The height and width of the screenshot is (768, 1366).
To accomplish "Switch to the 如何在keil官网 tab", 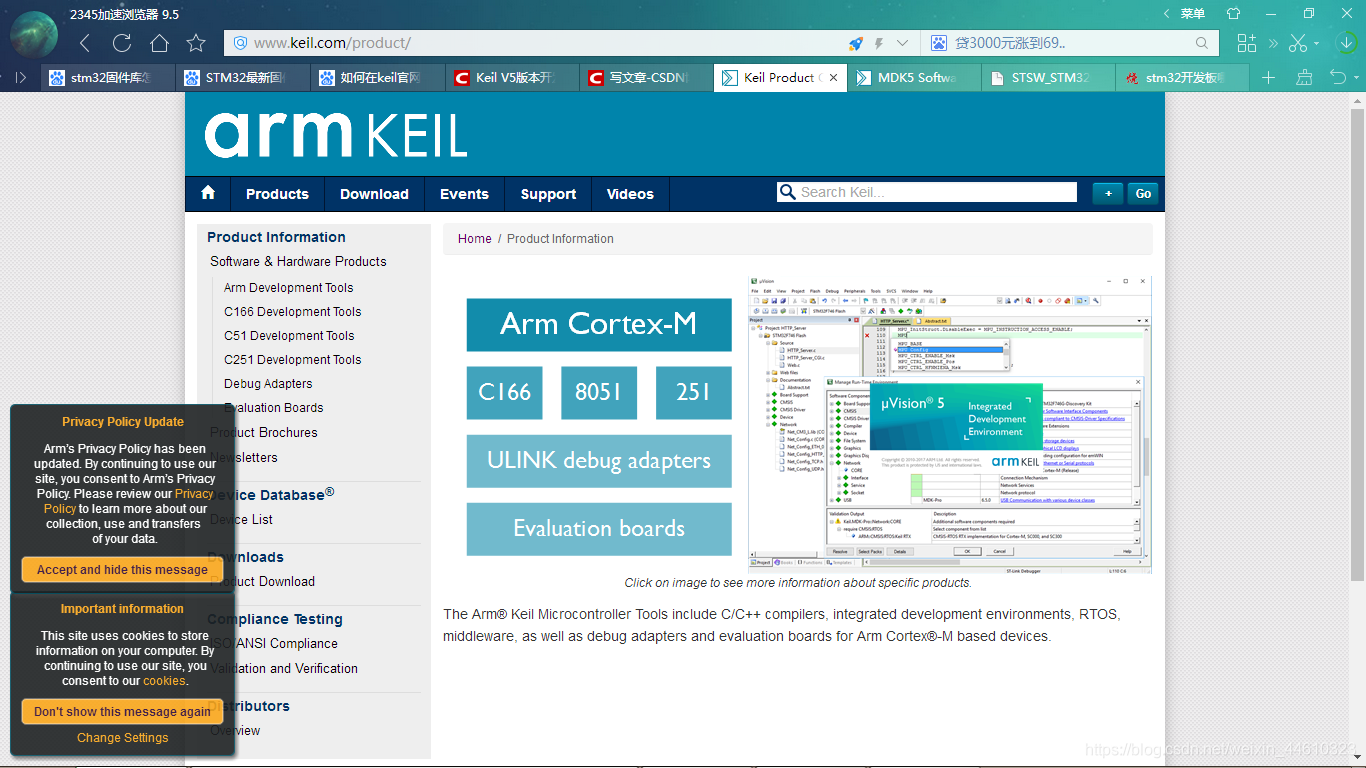I will [x=378, y=78].
